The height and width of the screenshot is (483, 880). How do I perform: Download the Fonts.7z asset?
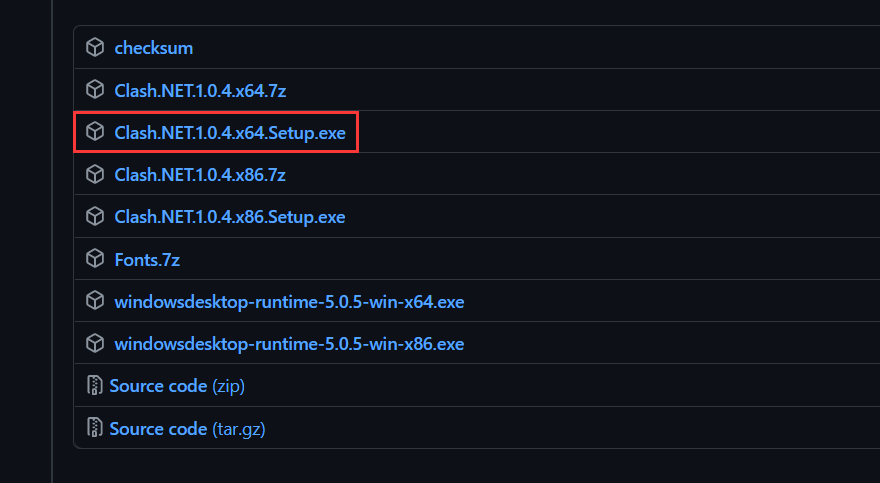147,259
